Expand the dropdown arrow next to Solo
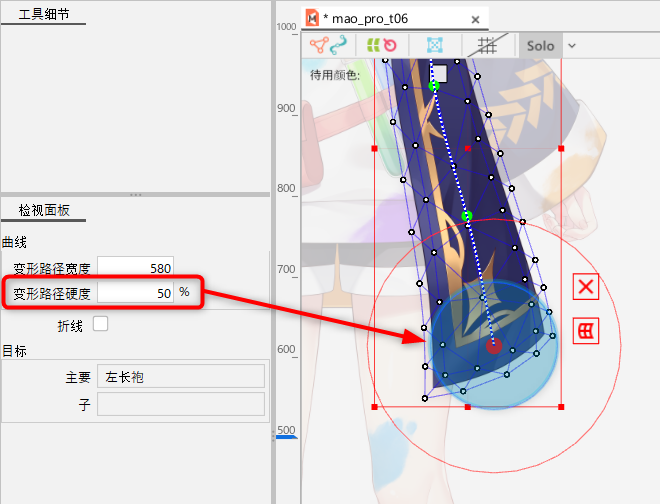This screenshot has width=660, height=504. pos(572,45)
